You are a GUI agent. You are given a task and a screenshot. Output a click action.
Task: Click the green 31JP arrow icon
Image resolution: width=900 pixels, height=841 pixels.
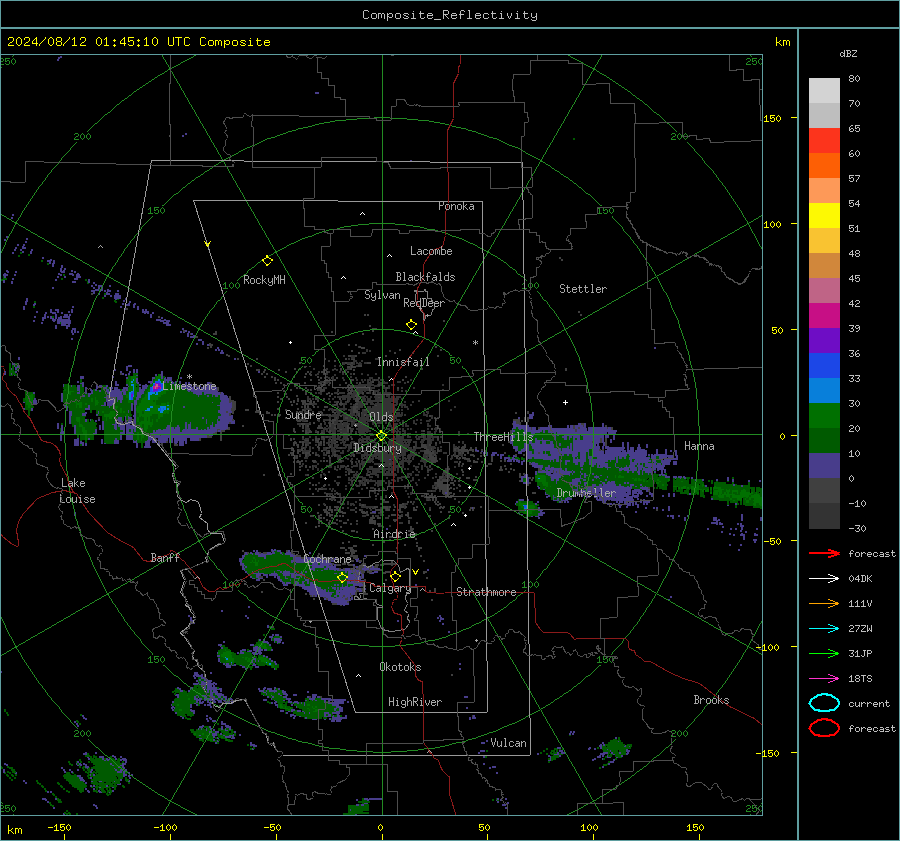(x=824, y=653)
